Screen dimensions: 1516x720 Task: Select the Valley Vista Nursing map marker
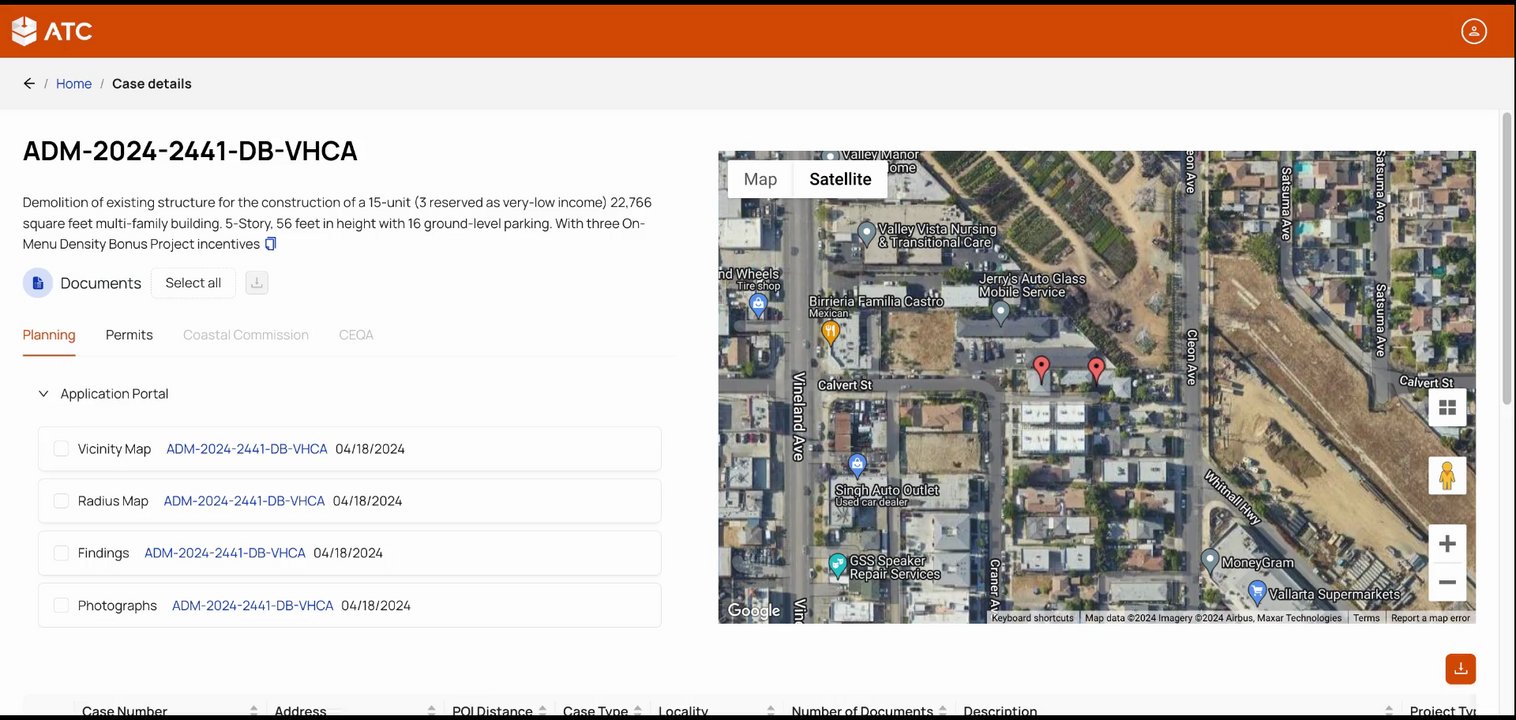pos(867,234)
